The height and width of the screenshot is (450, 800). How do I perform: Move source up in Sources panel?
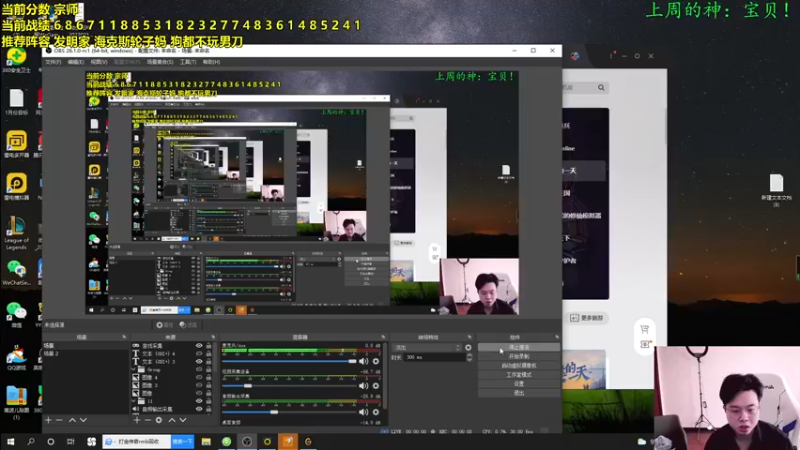pos(172,420)
